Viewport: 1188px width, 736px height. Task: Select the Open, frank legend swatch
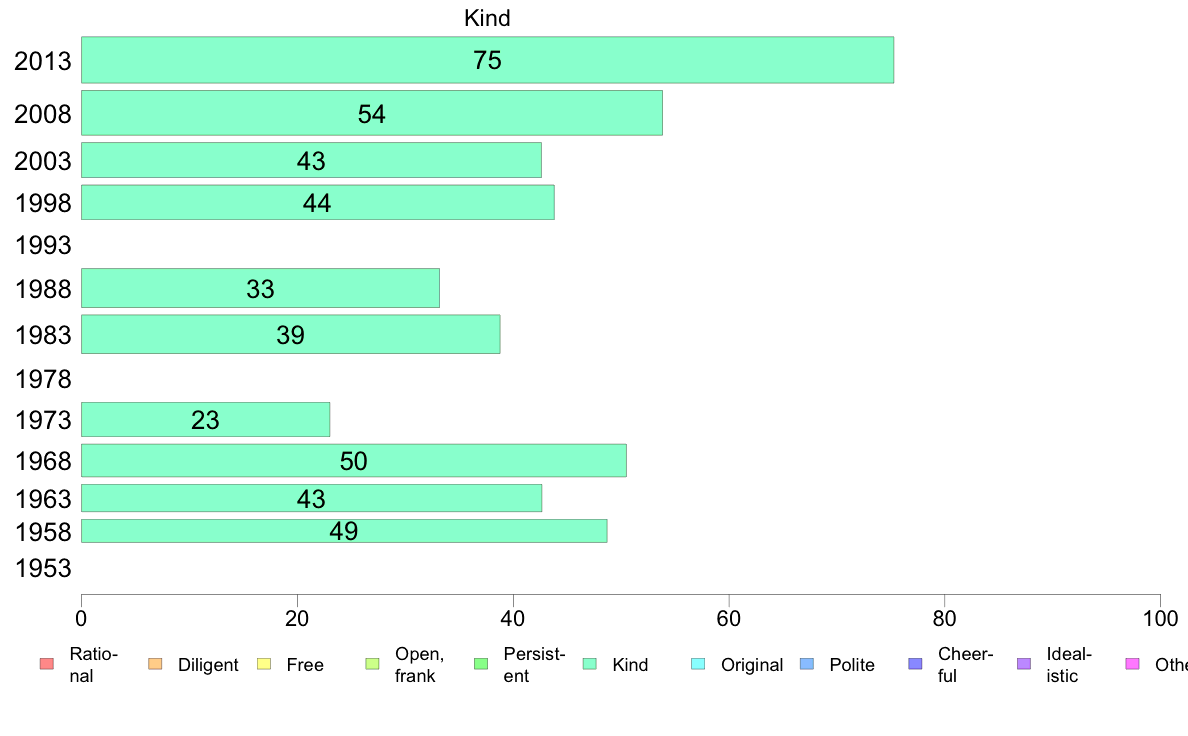[x=372, y=664]
